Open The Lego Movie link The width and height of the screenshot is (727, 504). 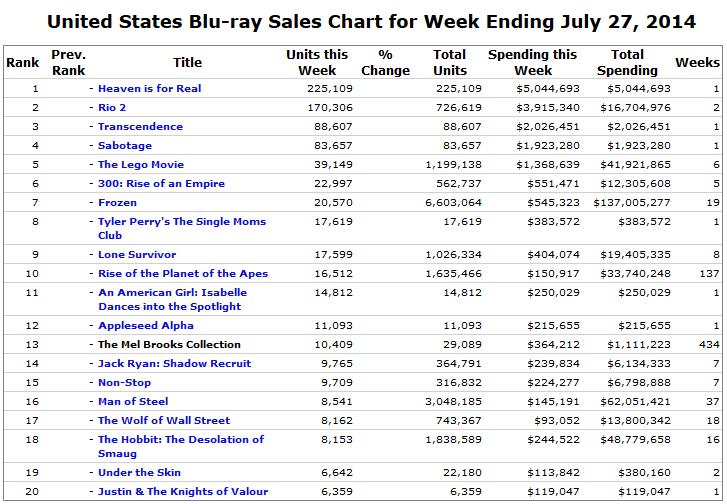pyautogui.click(x=141, y=164)
